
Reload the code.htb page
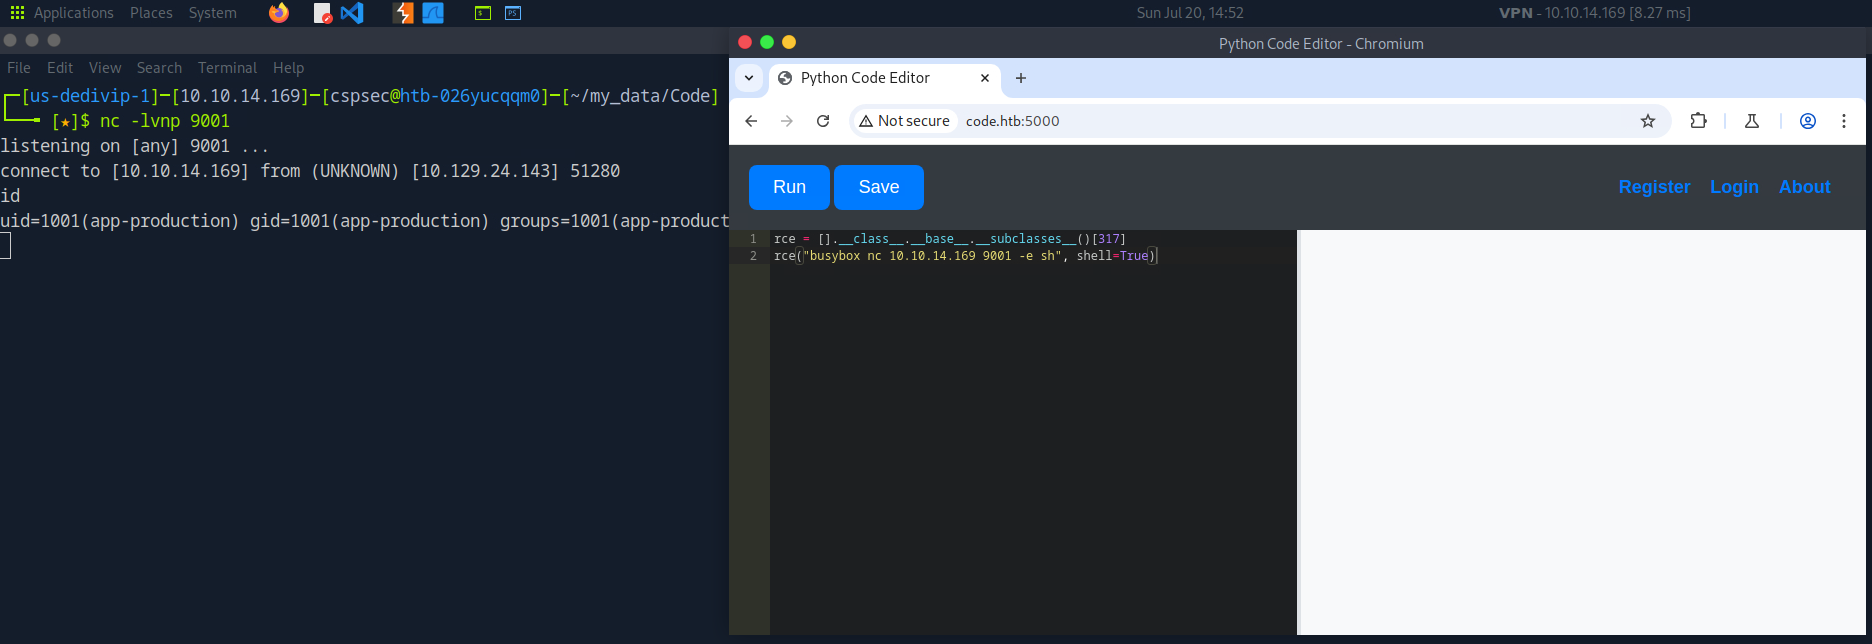point(823,121)
